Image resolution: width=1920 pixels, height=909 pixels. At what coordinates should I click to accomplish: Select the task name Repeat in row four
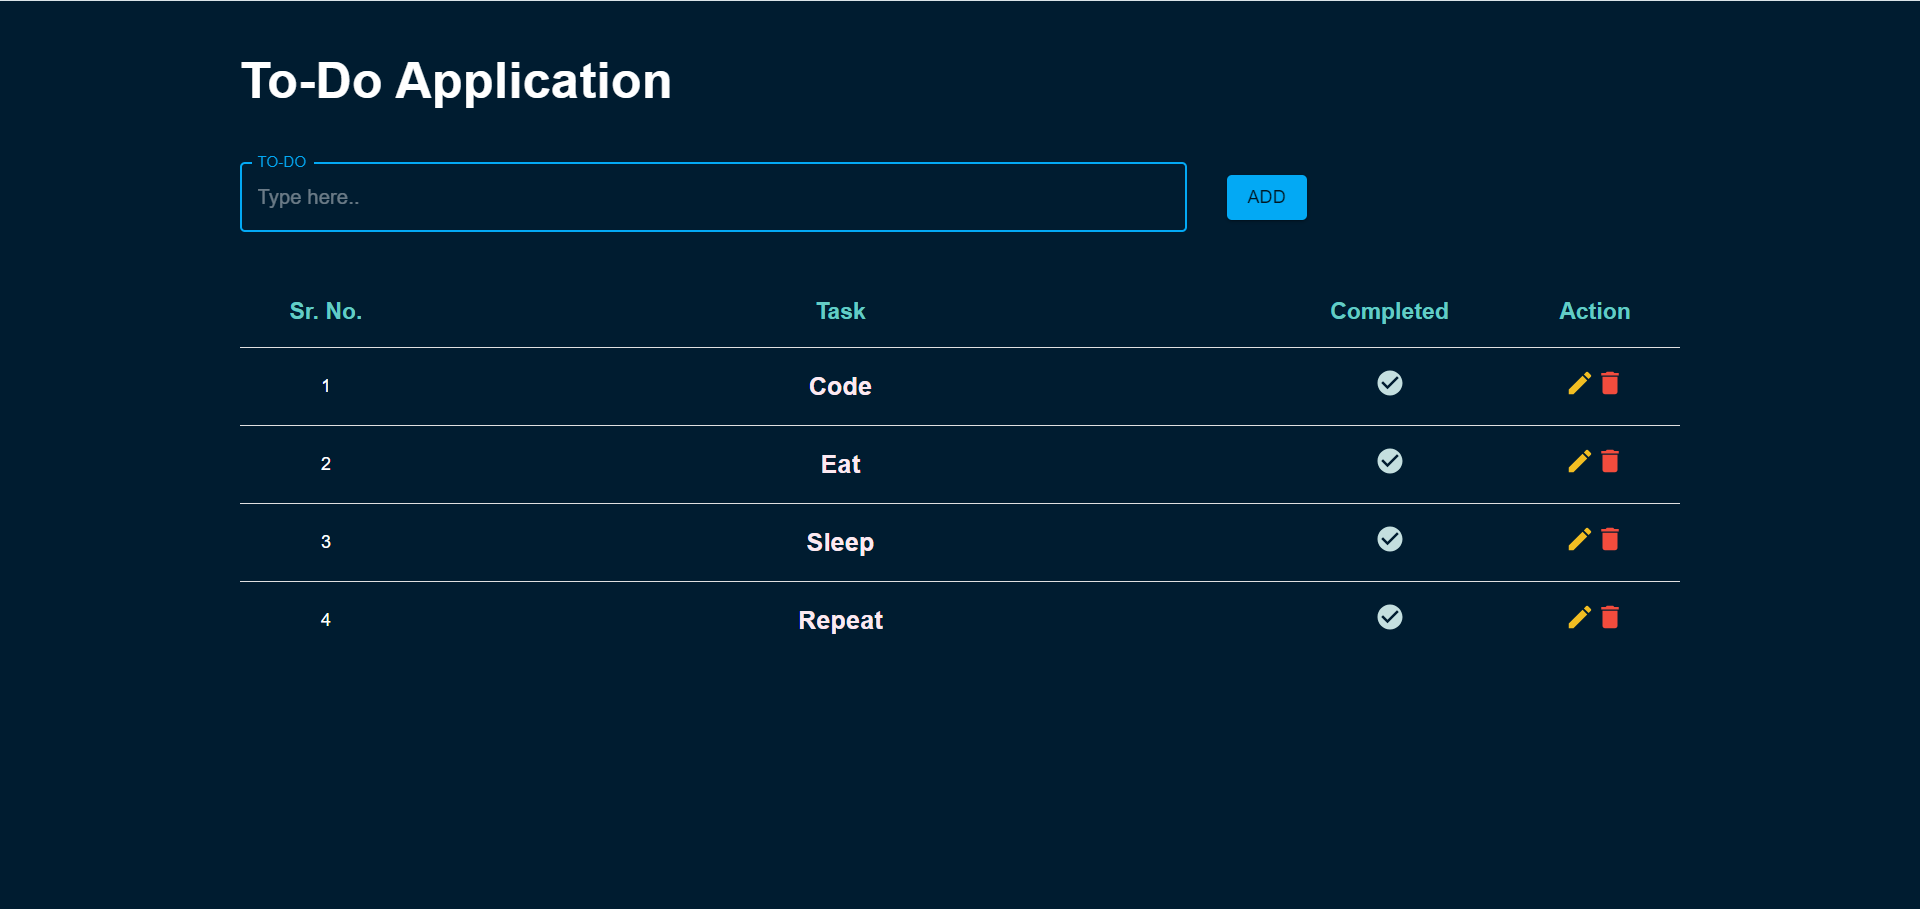[840, 619]
